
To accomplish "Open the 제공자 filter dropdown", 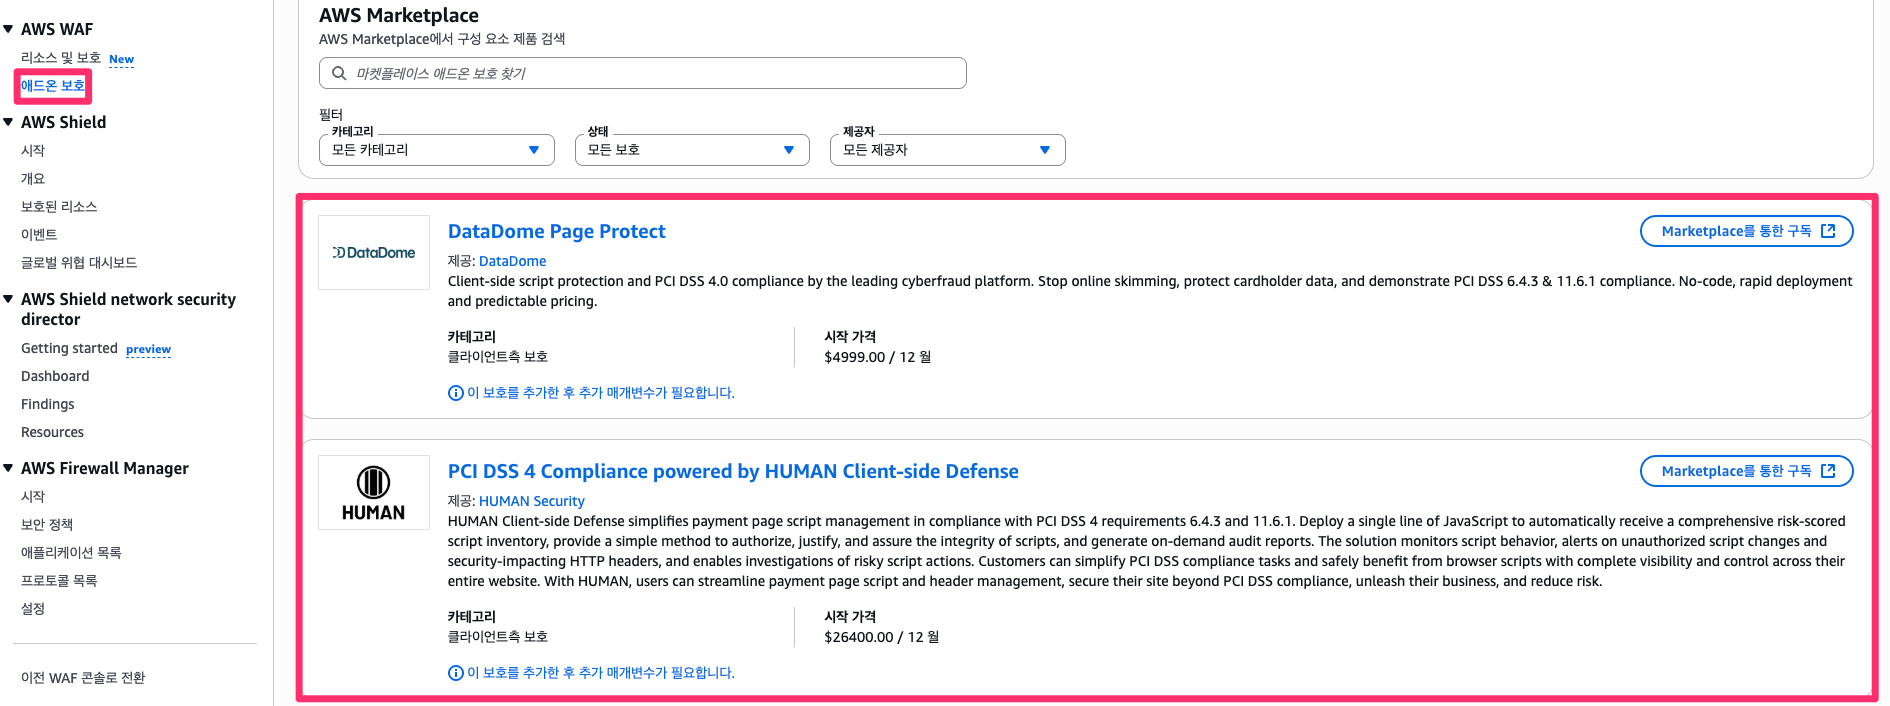I will pyautogui.click(x=948, y=150).
